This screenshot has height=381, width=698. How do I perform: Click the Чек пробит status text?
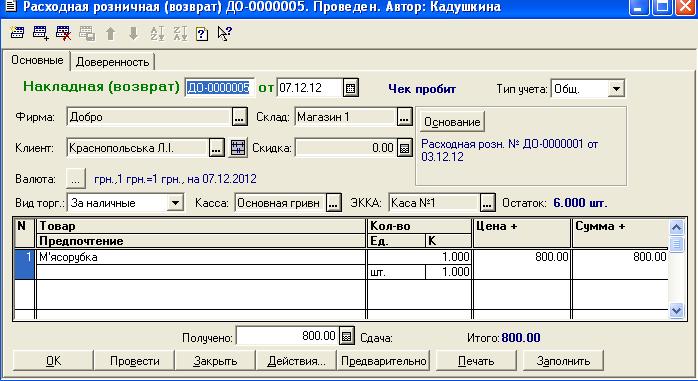tap(422, 89)
